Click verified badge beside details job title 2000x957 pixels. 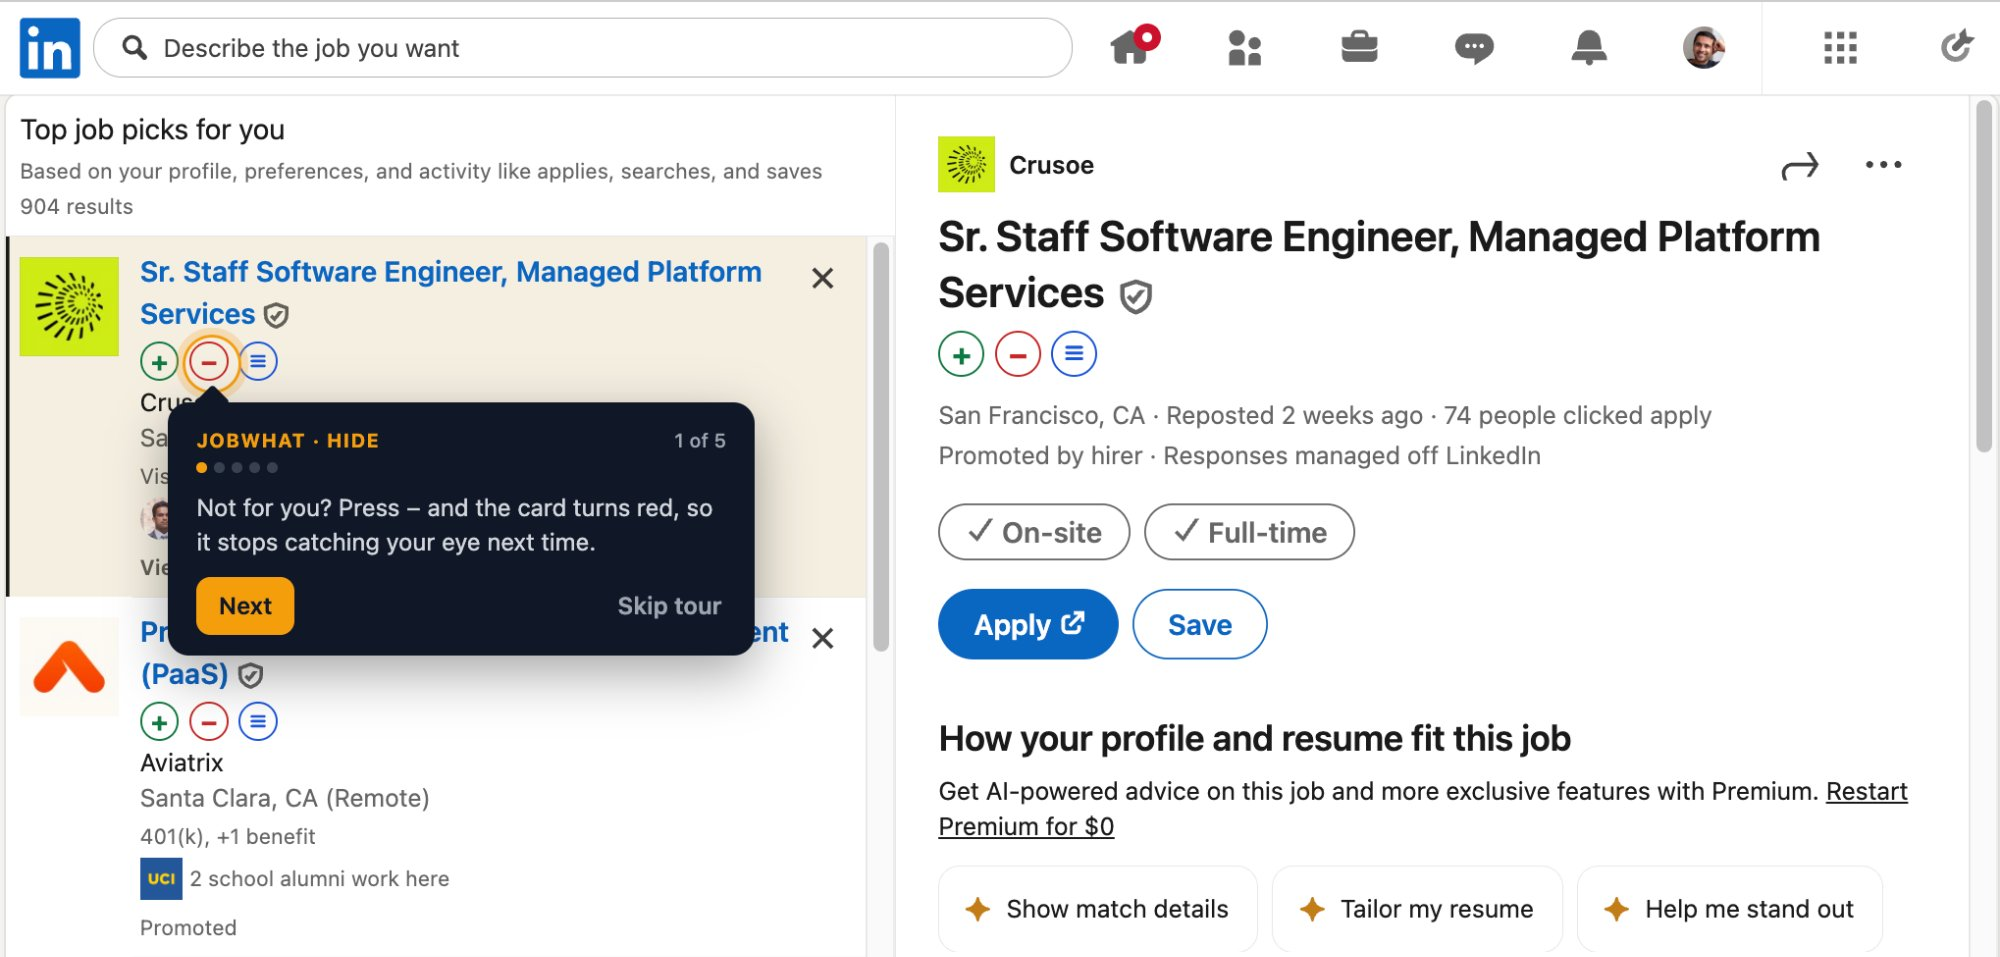point(1135,296)
